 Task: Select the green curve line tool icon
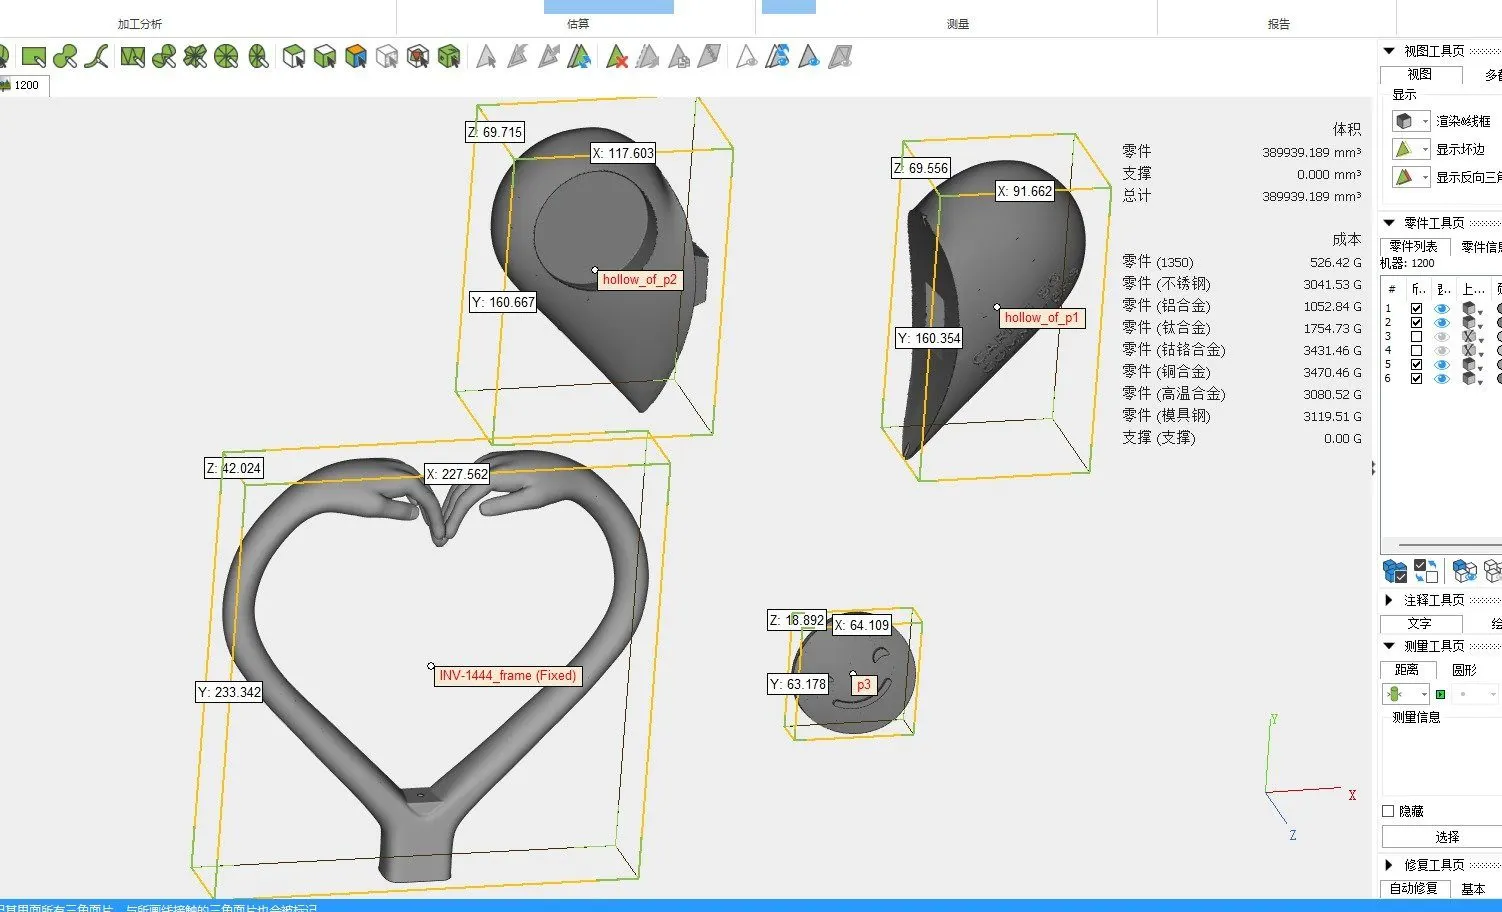pyautogui.click(x=96, y=57)
